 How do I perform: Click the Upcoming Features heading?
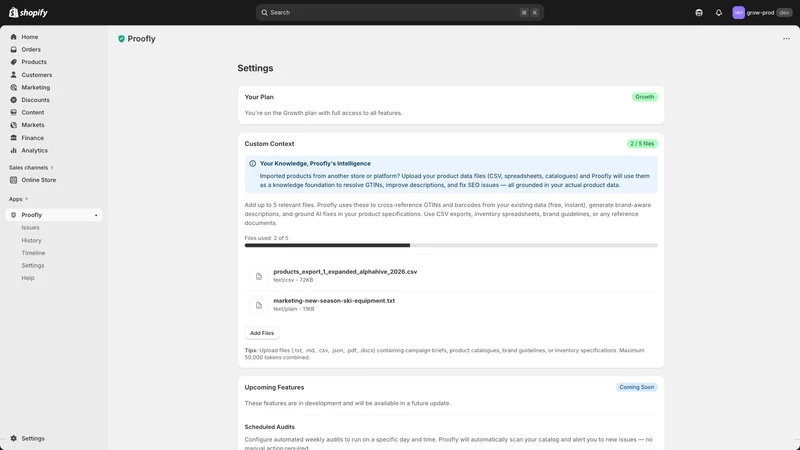(x=274, y=387)
